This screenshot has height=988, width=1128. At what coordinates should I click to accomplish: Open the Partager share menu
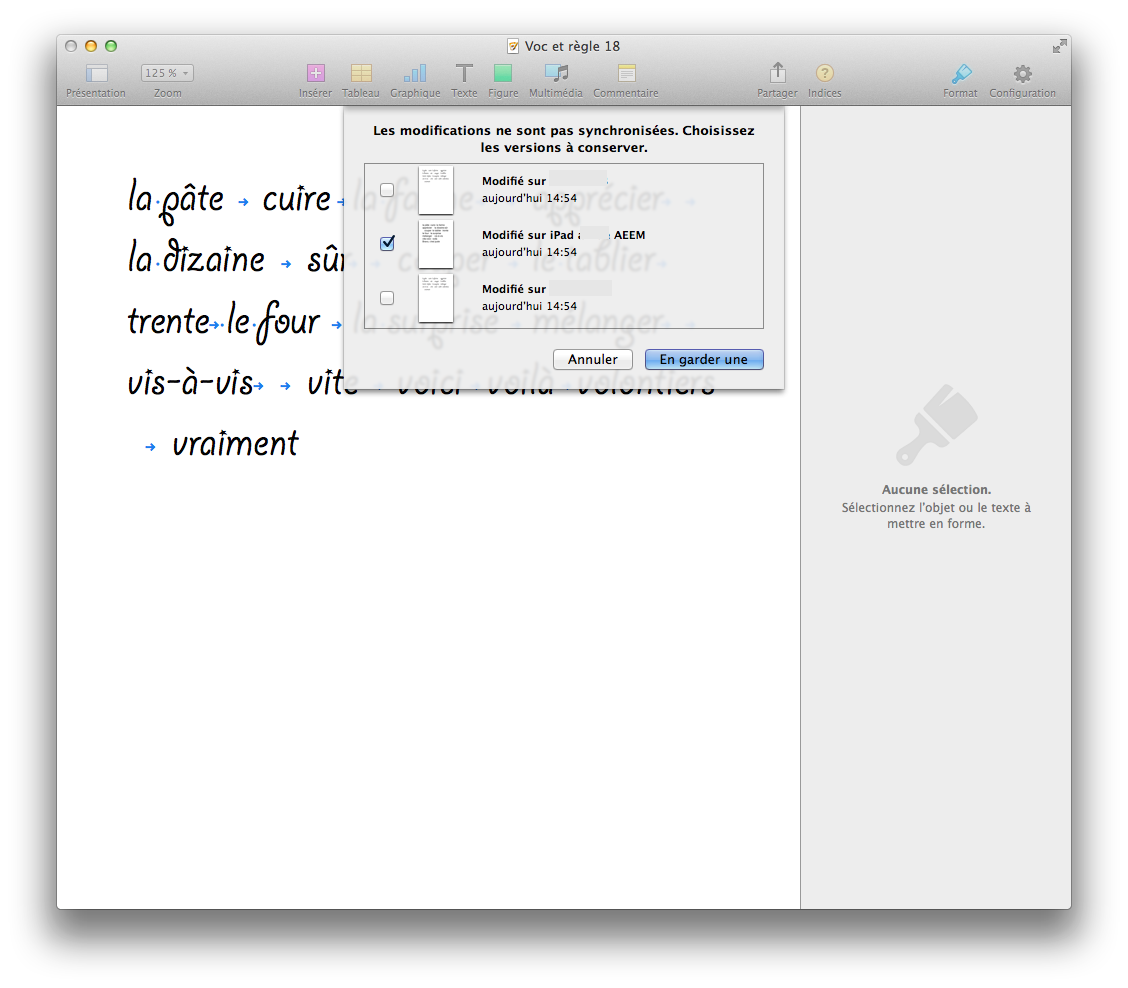[777, 74]
